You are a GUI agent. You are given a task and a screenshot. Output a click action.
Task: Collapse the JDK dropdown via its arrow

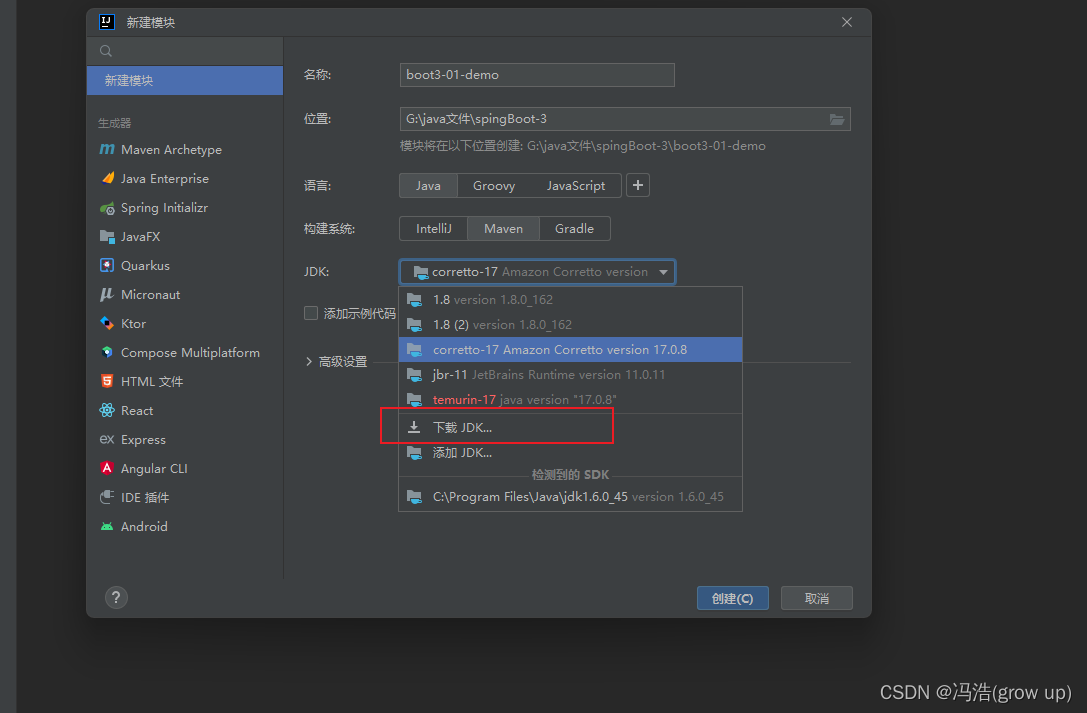[x=663, y=272]
